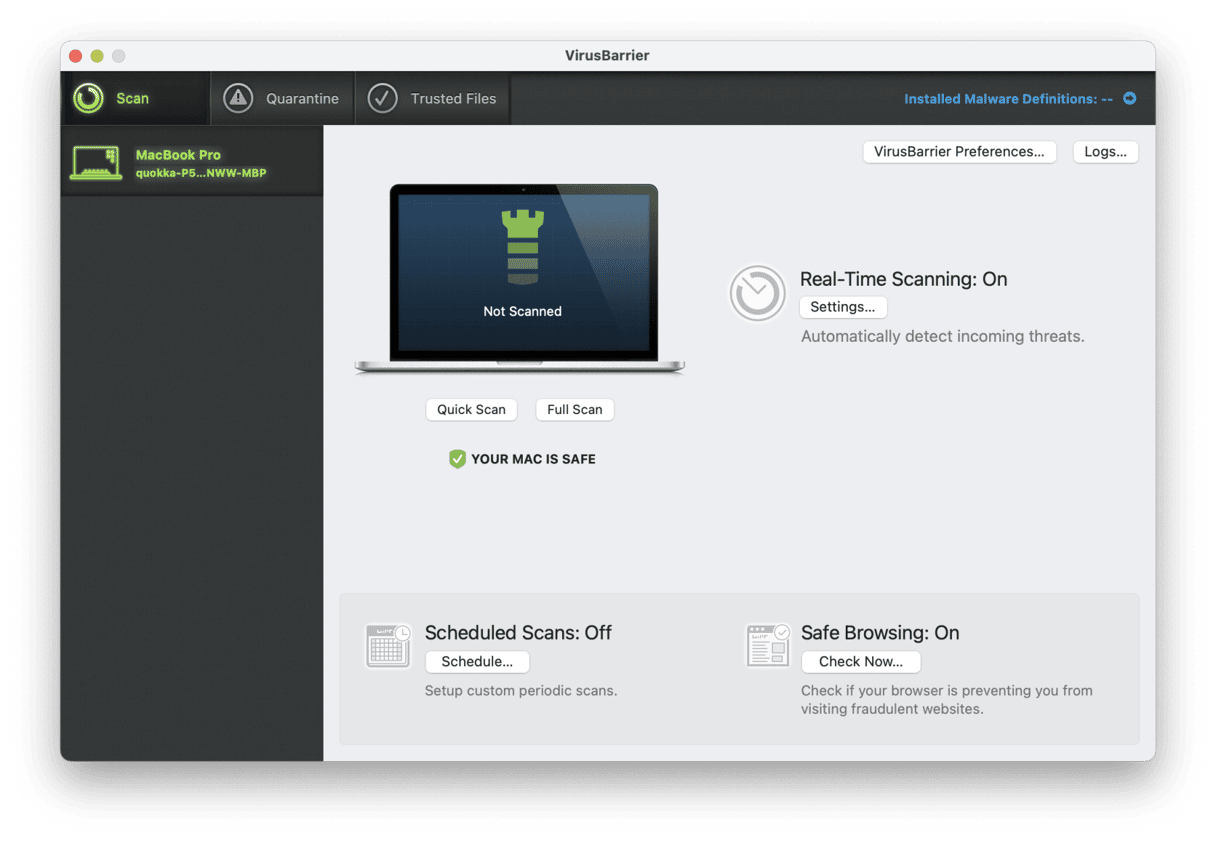Enable Scheduled Scans using Schedule
This screenshot has height=841, width=1216.
477,661
